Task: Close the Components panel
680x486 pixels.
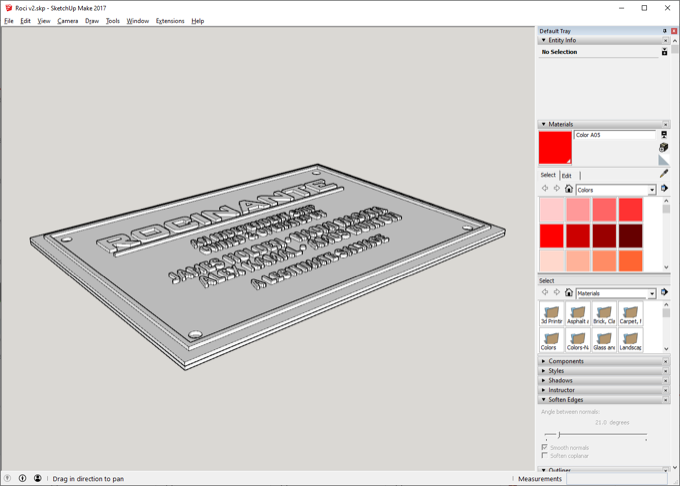Action: coord(666,361)
